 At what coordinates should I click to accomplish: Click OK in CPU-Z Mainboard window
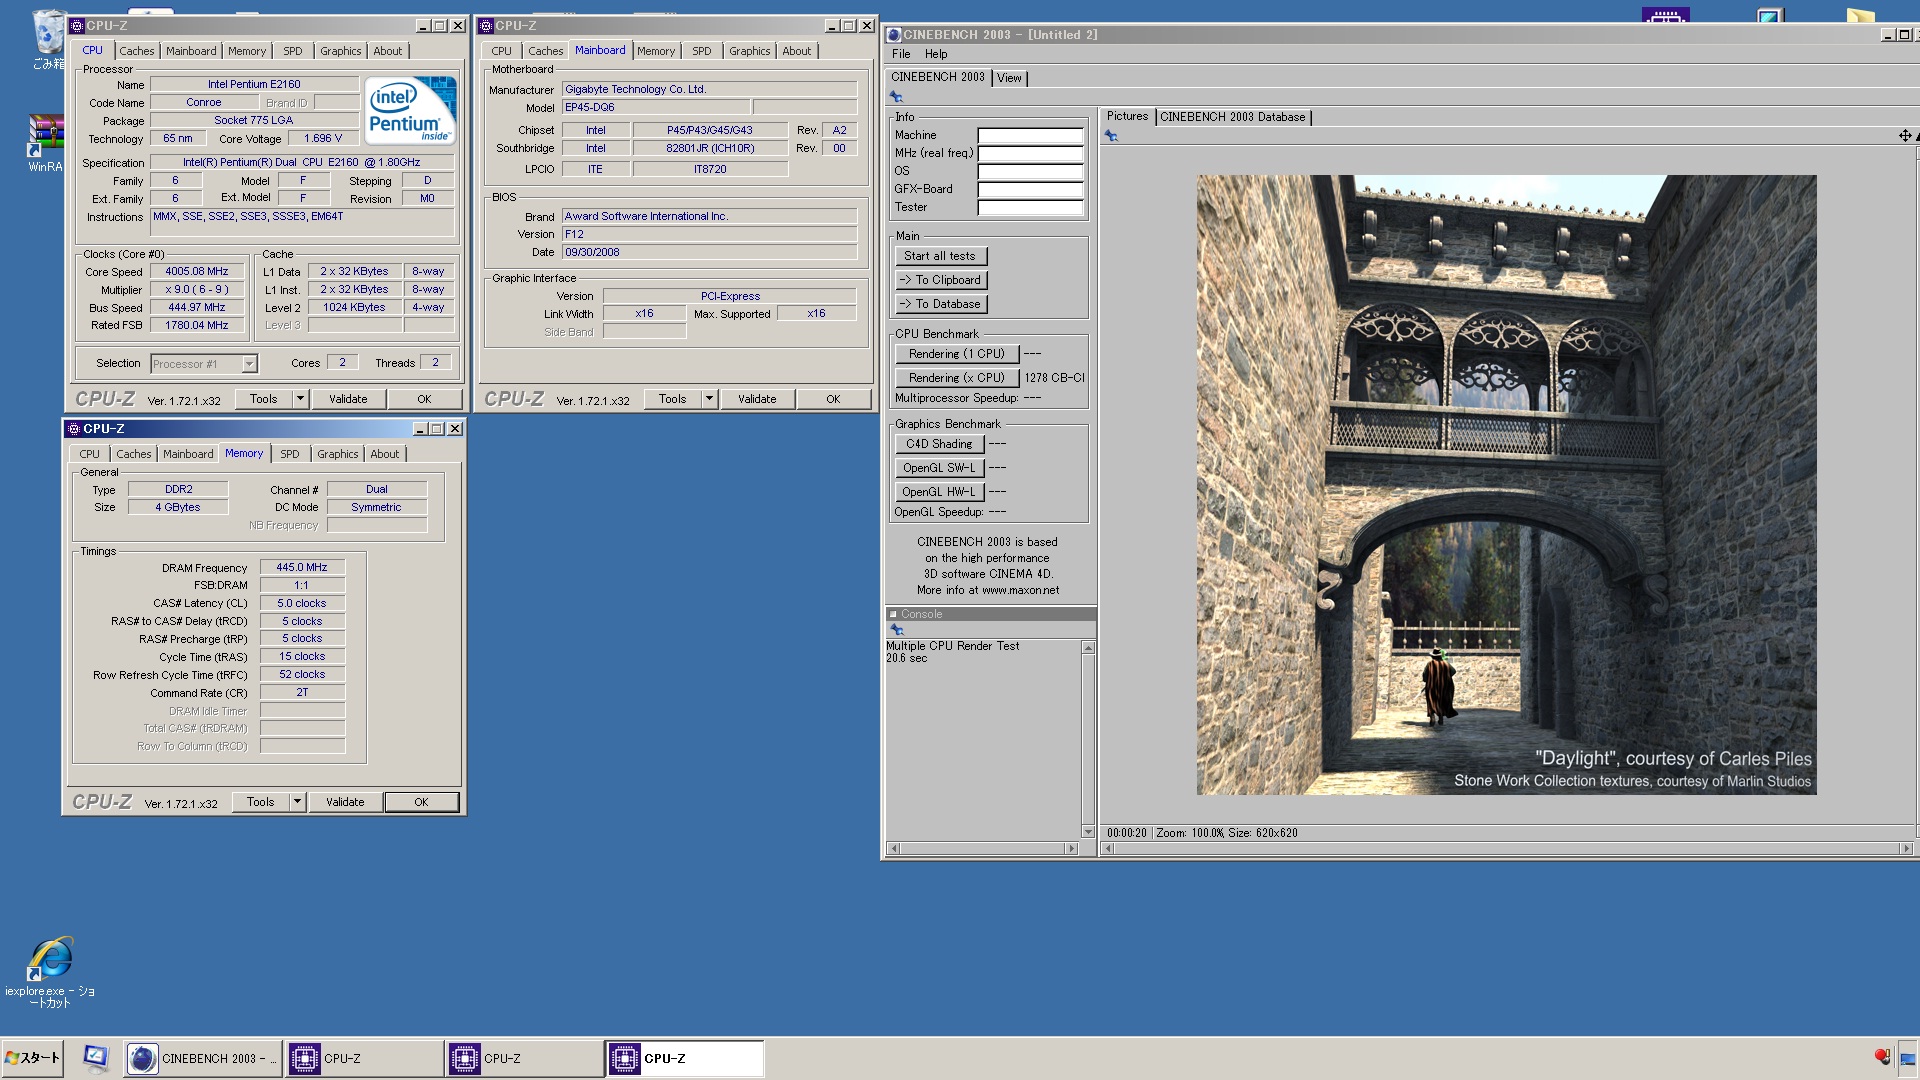coord(833,399)
